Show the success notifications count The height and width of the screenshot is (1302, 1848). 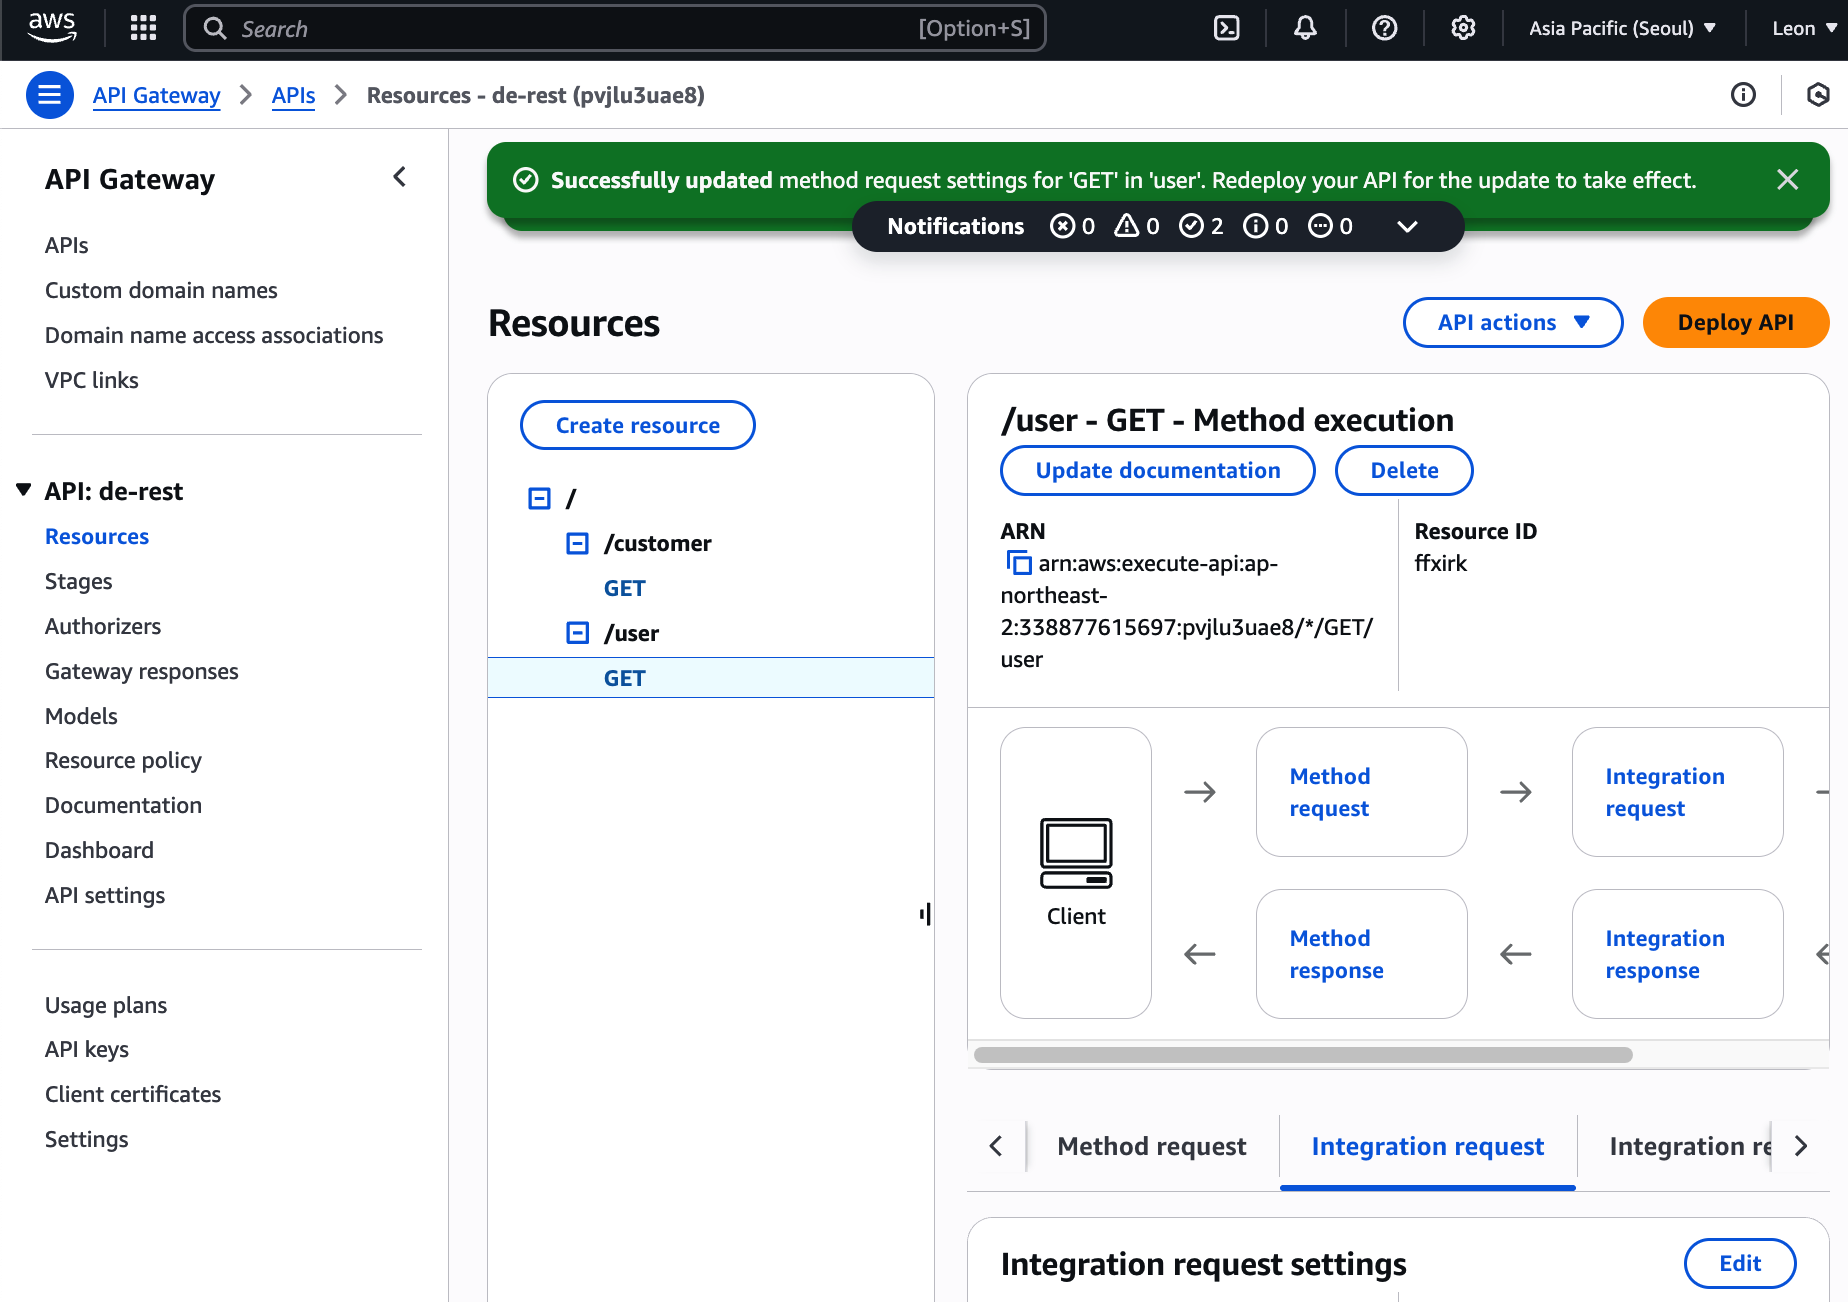click(x=1201, y=226)
